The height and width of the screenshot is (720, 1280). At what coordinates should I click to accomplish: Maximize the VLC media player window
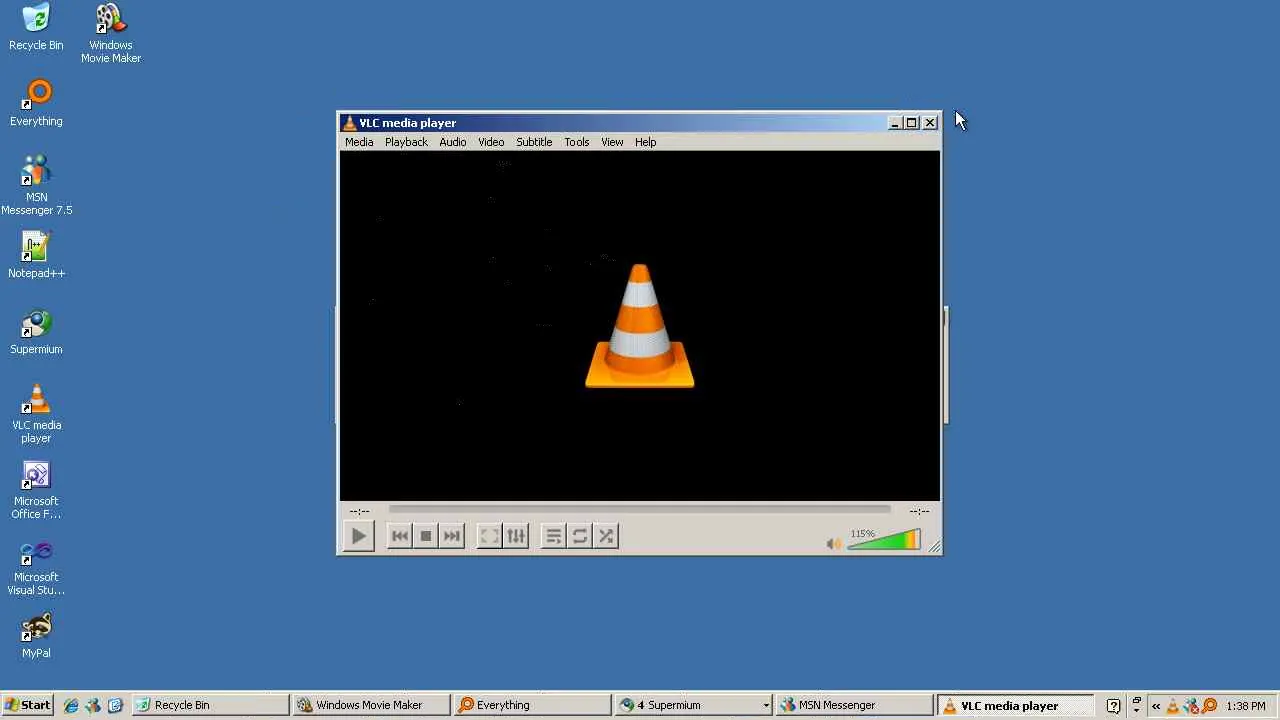(912, 123)
